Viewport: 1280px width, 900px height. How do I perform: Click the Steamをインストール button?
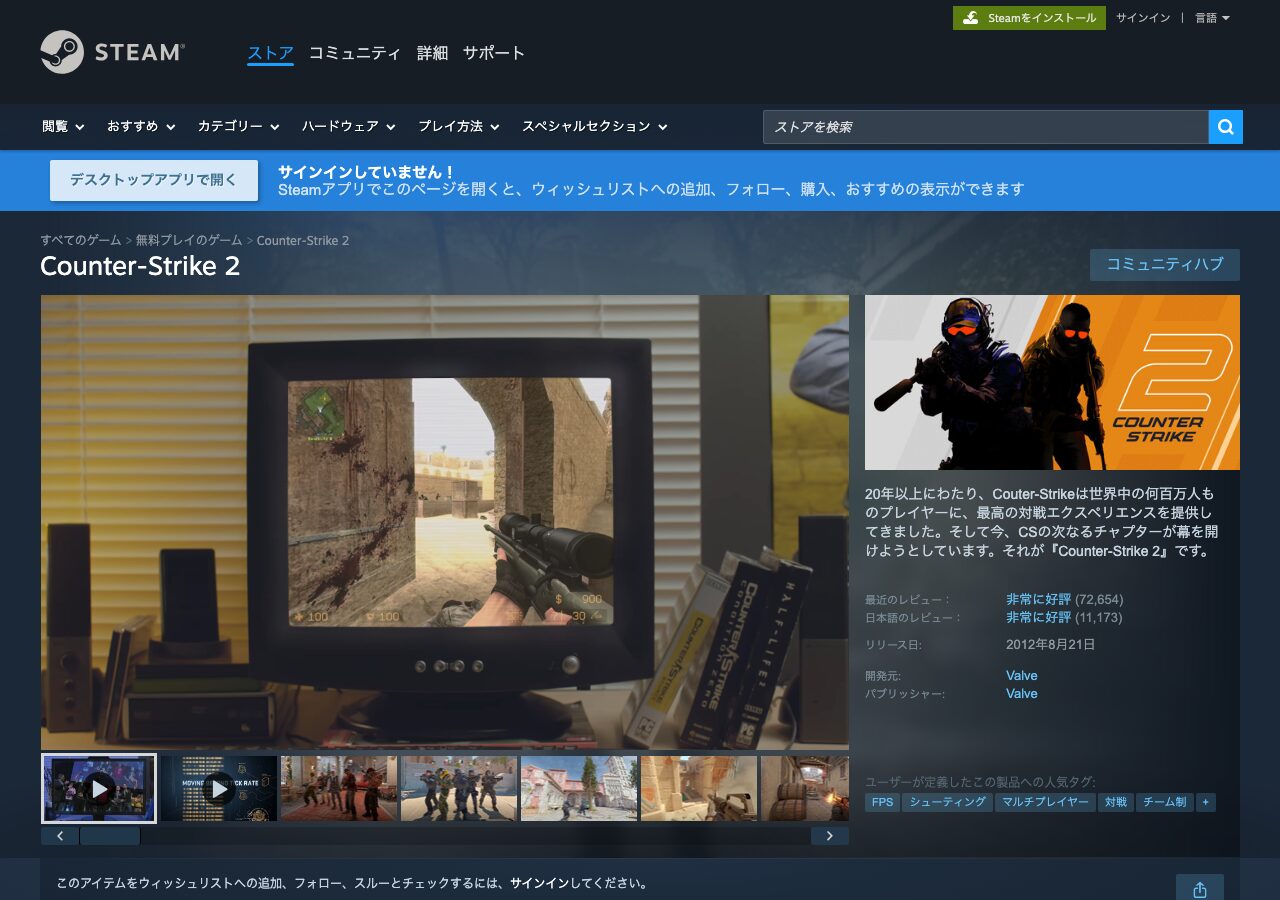pyautogui.click(x=1029, y=18)
